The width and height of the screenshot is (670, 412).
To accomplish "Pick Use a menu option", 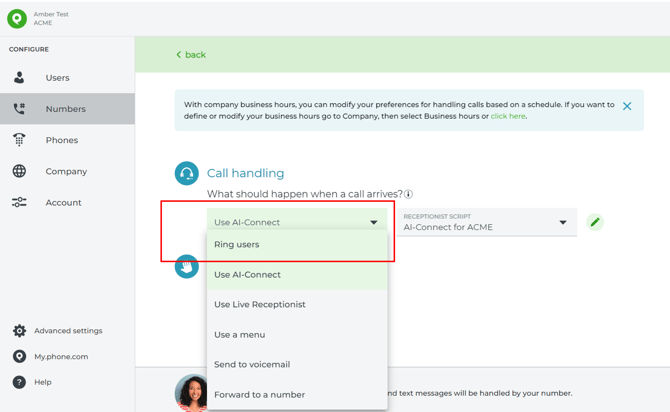I will pos(297,335).
